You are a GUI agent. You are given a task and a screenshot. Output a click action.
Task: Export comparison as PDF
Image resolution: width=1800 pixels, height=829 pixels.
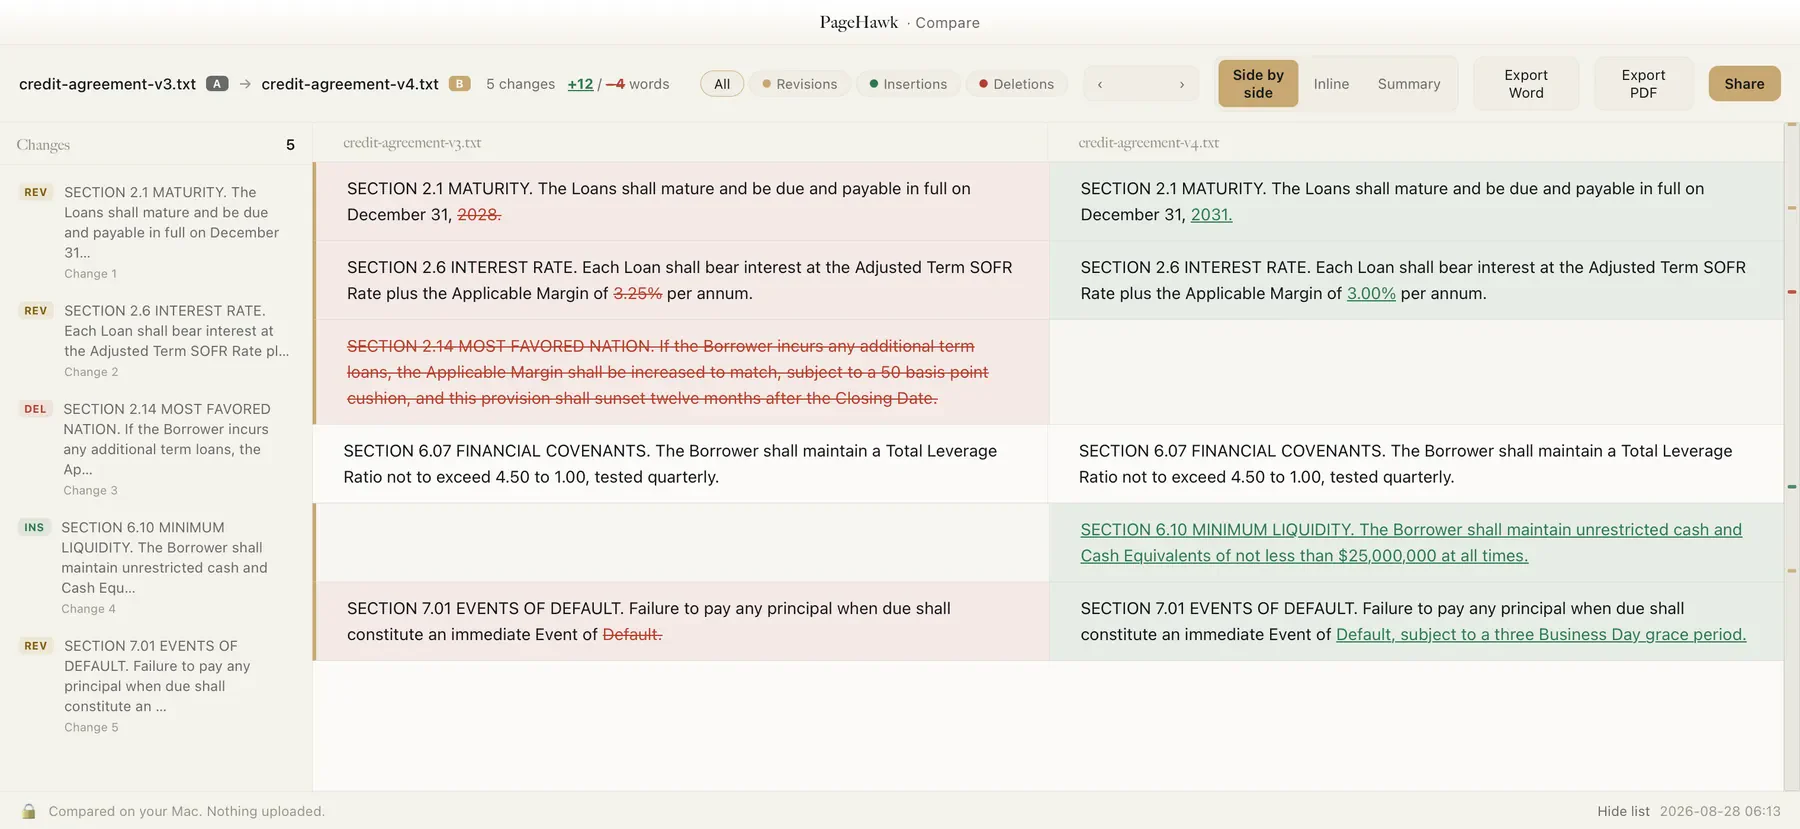pos(1643,84)
